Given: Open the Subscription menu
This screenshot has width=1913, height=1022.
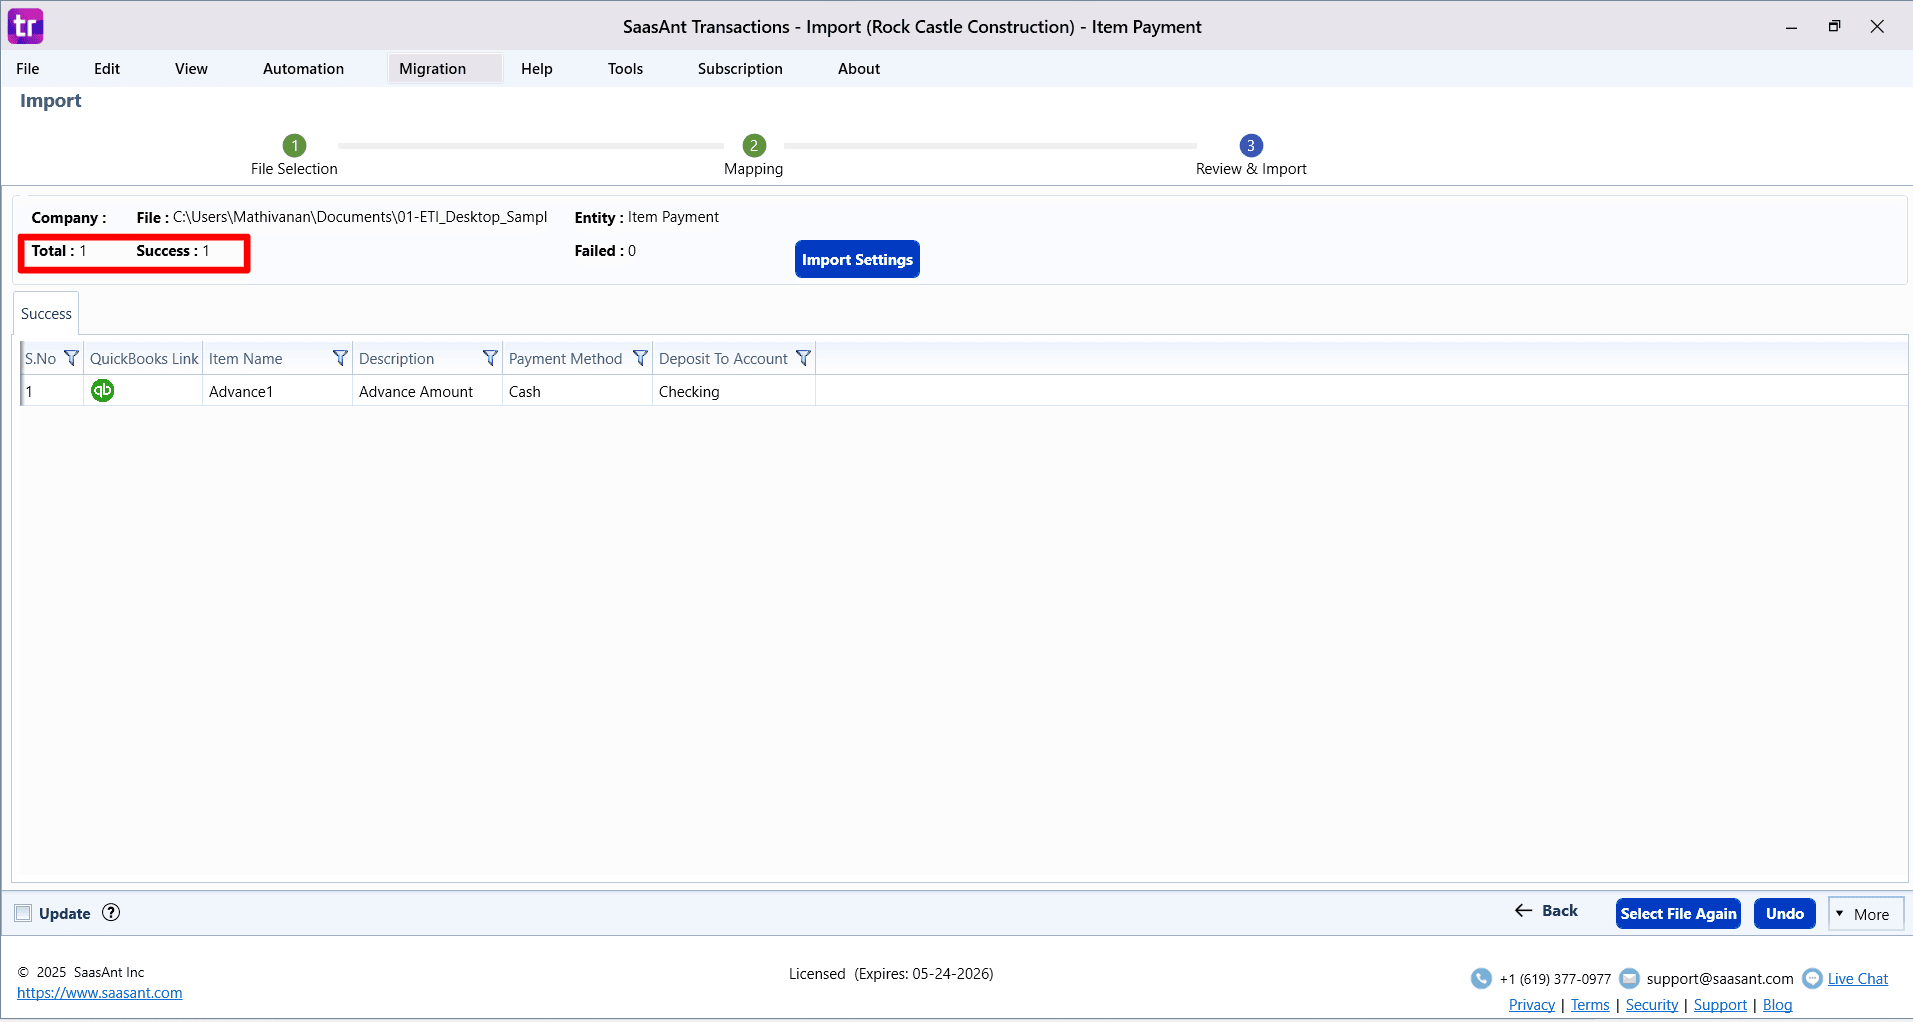Looking at the screenshot, I should tap(739, 68).
